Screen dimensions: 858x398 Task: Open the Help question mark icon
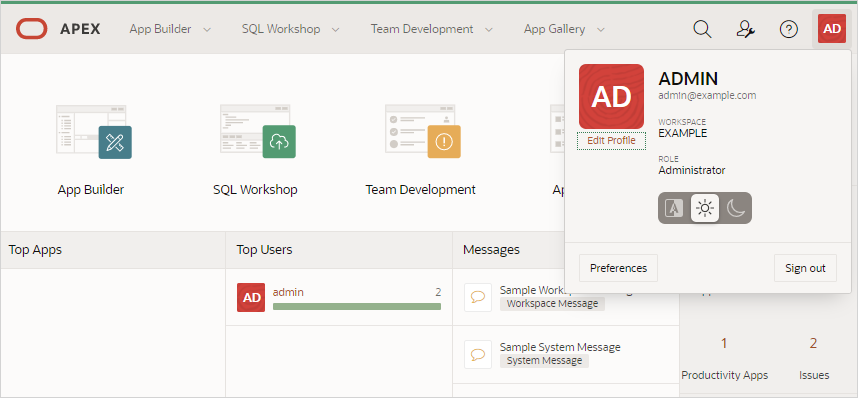point(789,30)
